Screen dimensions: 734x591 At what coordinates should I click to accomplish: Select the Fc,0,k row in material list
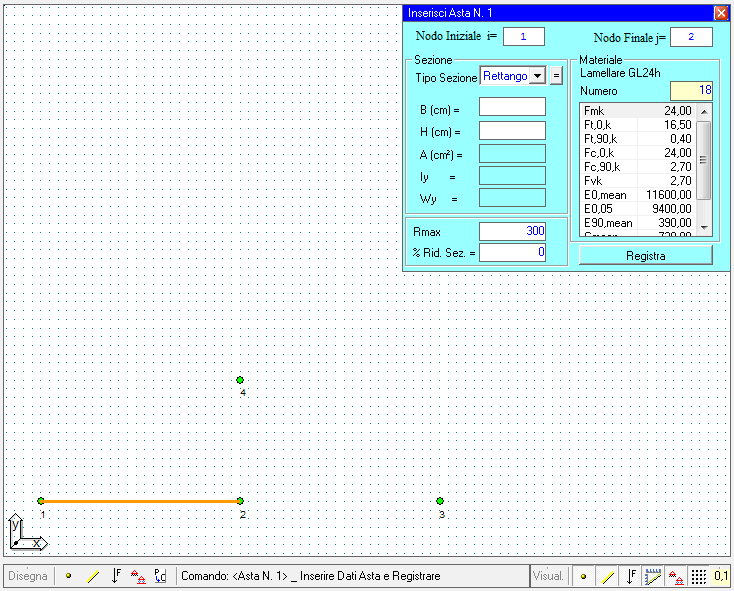click(638, 153)
